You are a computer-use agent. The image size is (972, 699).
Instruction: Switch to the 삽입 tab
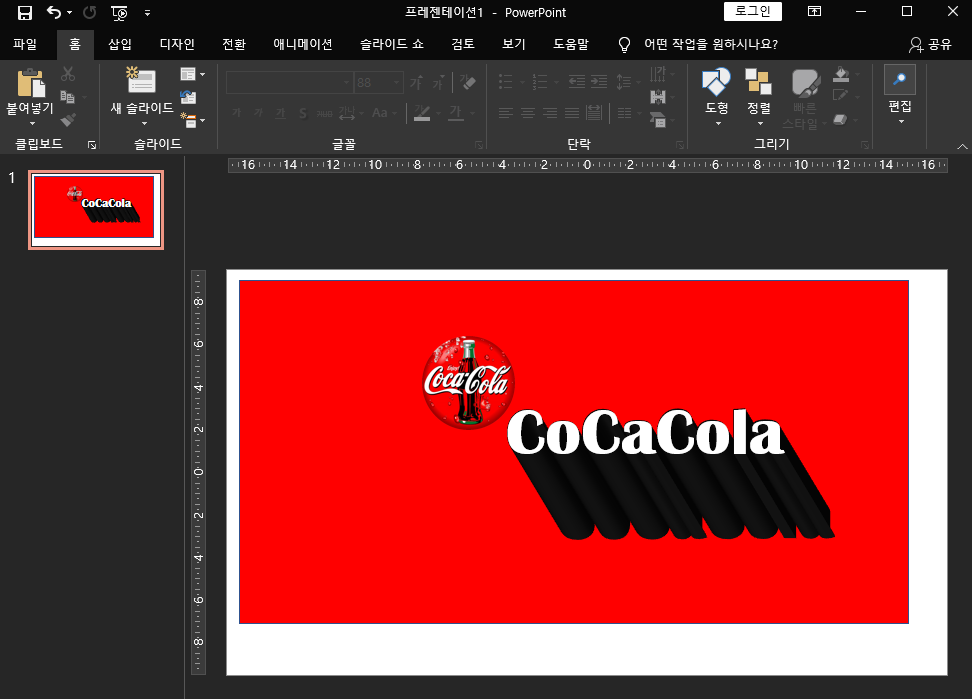(x=120, y=44)
